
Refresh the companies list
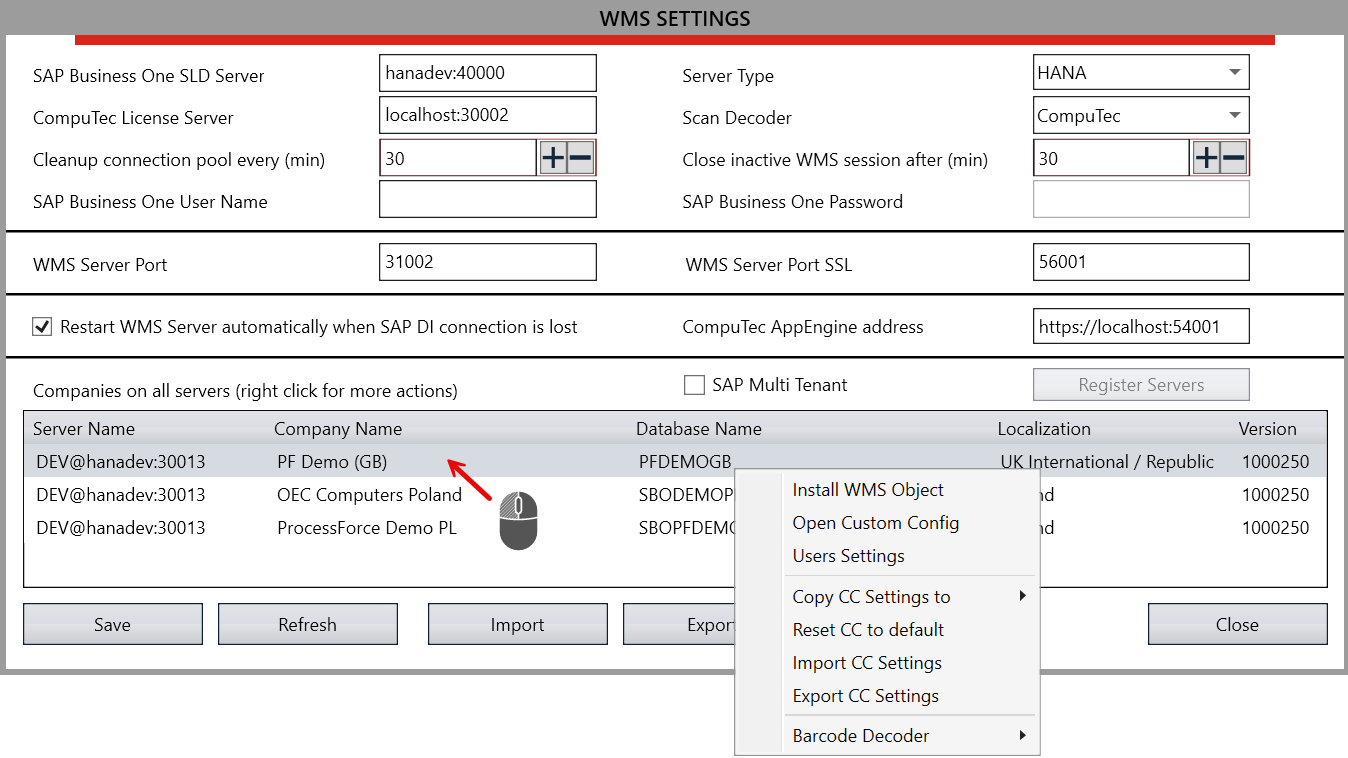pyautogui.click(x=307, y=624)
